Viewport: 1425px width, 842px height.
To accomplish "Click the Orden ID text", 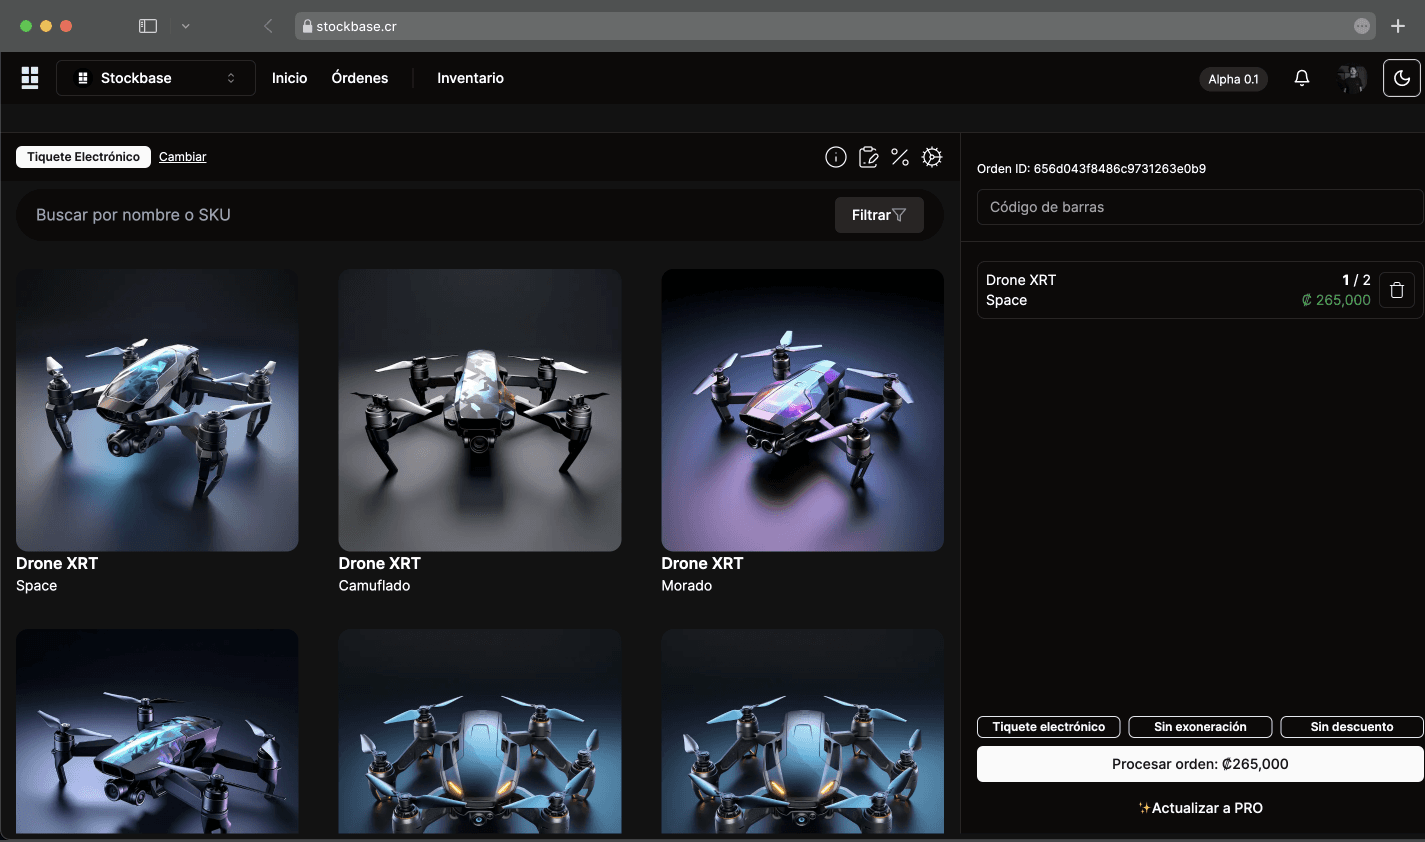I will (x=1091, y=169).
